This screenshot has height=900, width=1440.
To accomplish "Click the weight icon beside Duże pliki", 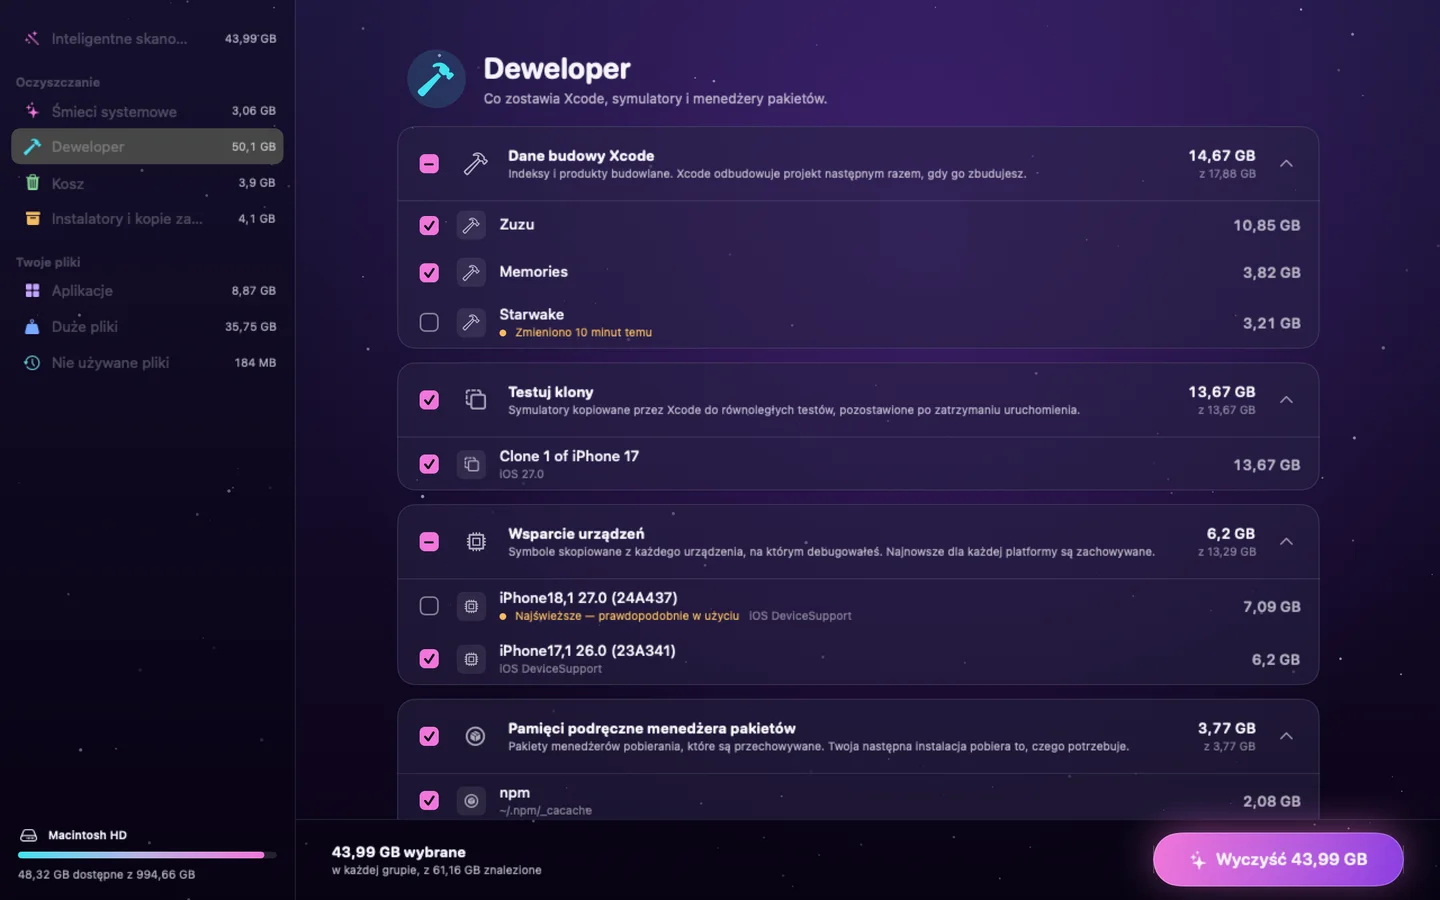I will pyautogui.click(x=32, y=327).
